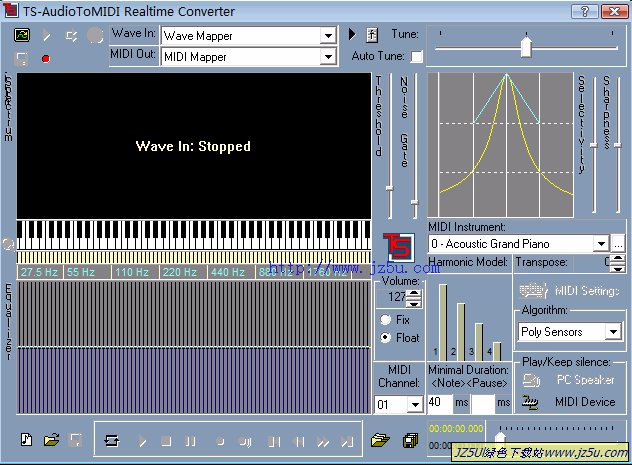This screenshot has height=465, width=632.
Task: Click the greyed-out floppy save icon, top left
Action: 21,59
